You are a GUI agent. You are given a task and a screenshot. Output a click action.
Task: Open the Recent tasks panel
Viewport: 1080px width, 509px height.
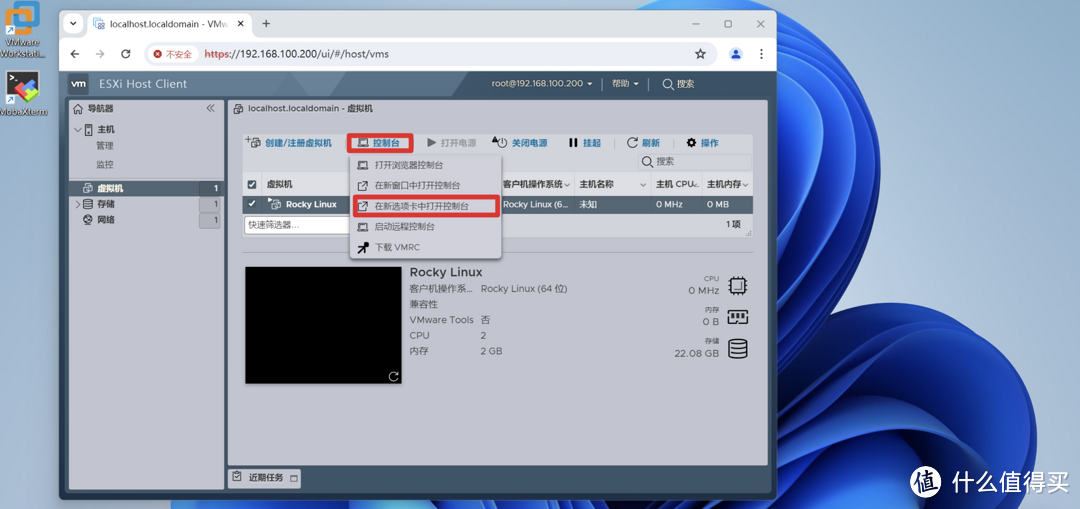click(x=265, y=477)
